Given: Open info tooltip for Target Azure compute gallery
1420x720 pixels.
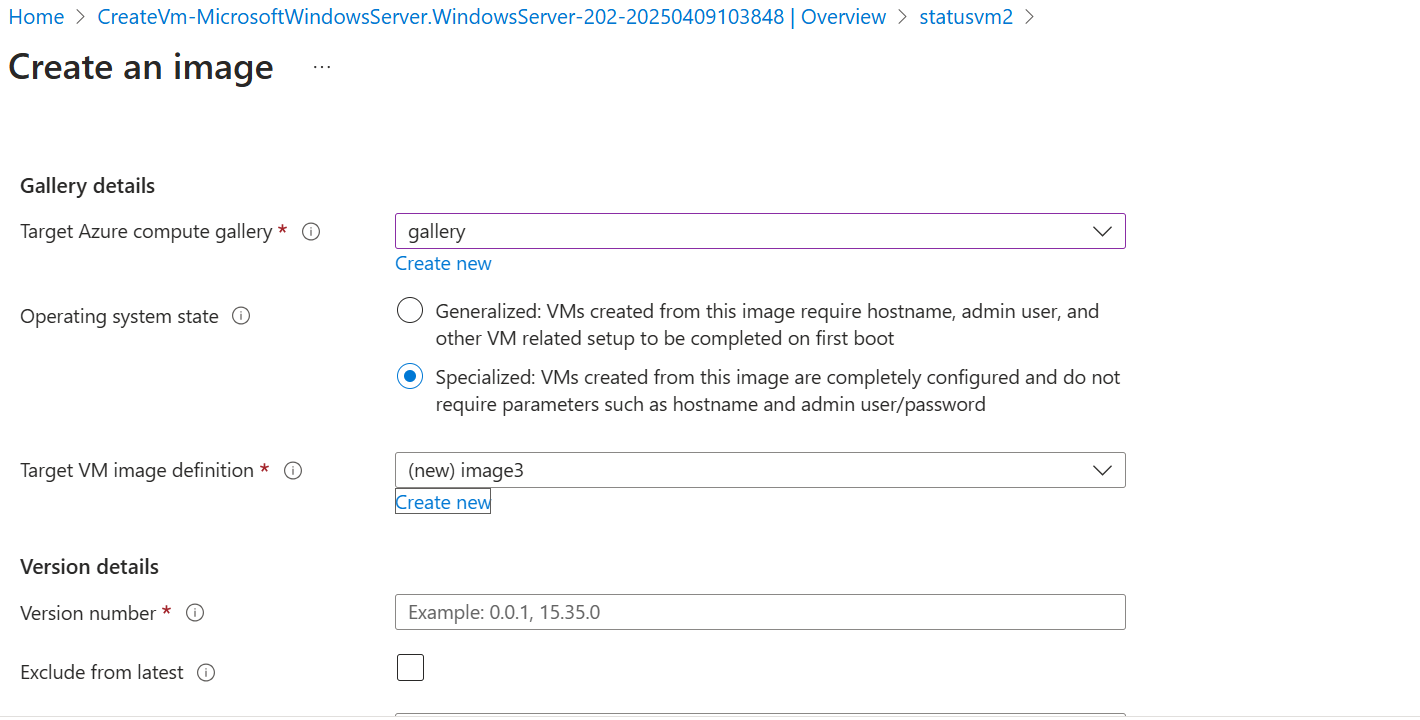Looking at the screenshot, I should point(311,232).
